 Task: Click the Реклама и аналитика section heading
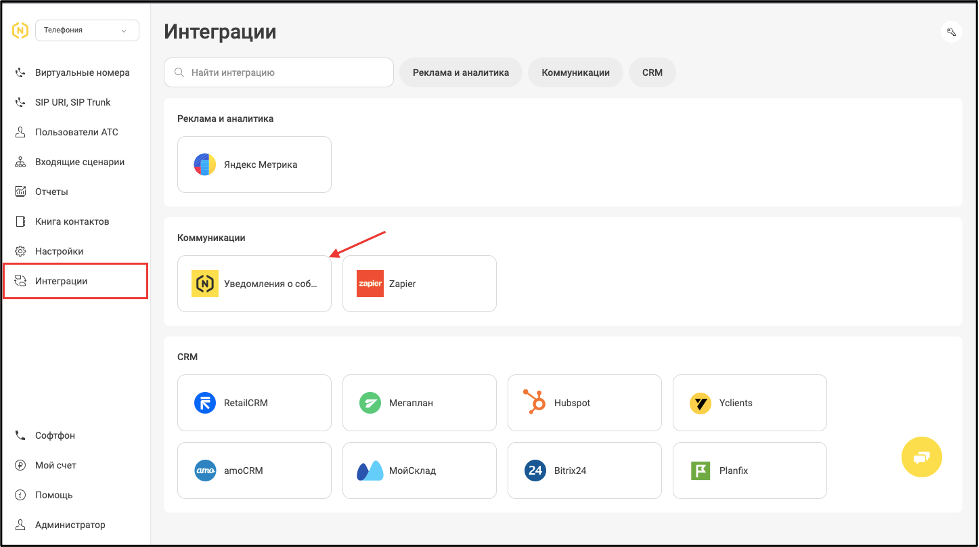225,119
